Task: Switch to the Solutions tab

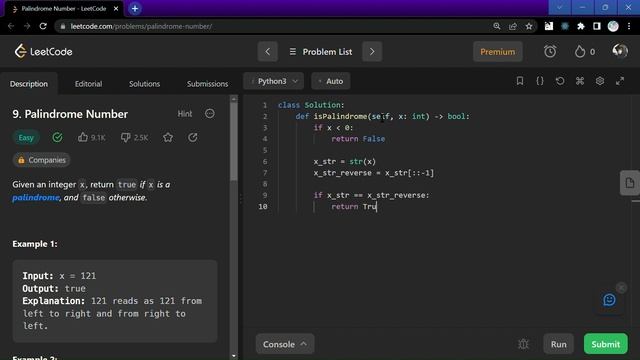Action: tap(144, 84)
